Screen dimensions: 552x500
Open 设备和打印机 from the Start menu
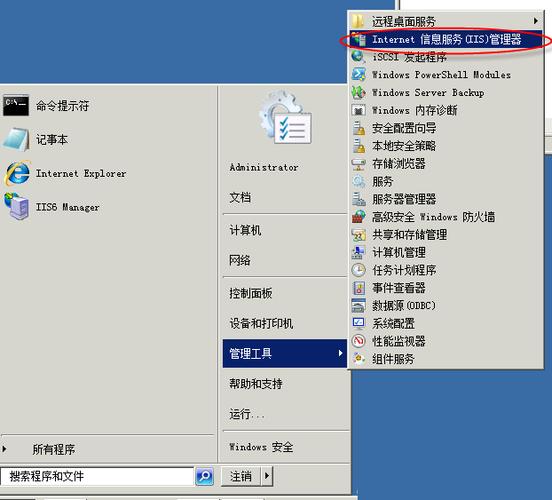[261, 323]
